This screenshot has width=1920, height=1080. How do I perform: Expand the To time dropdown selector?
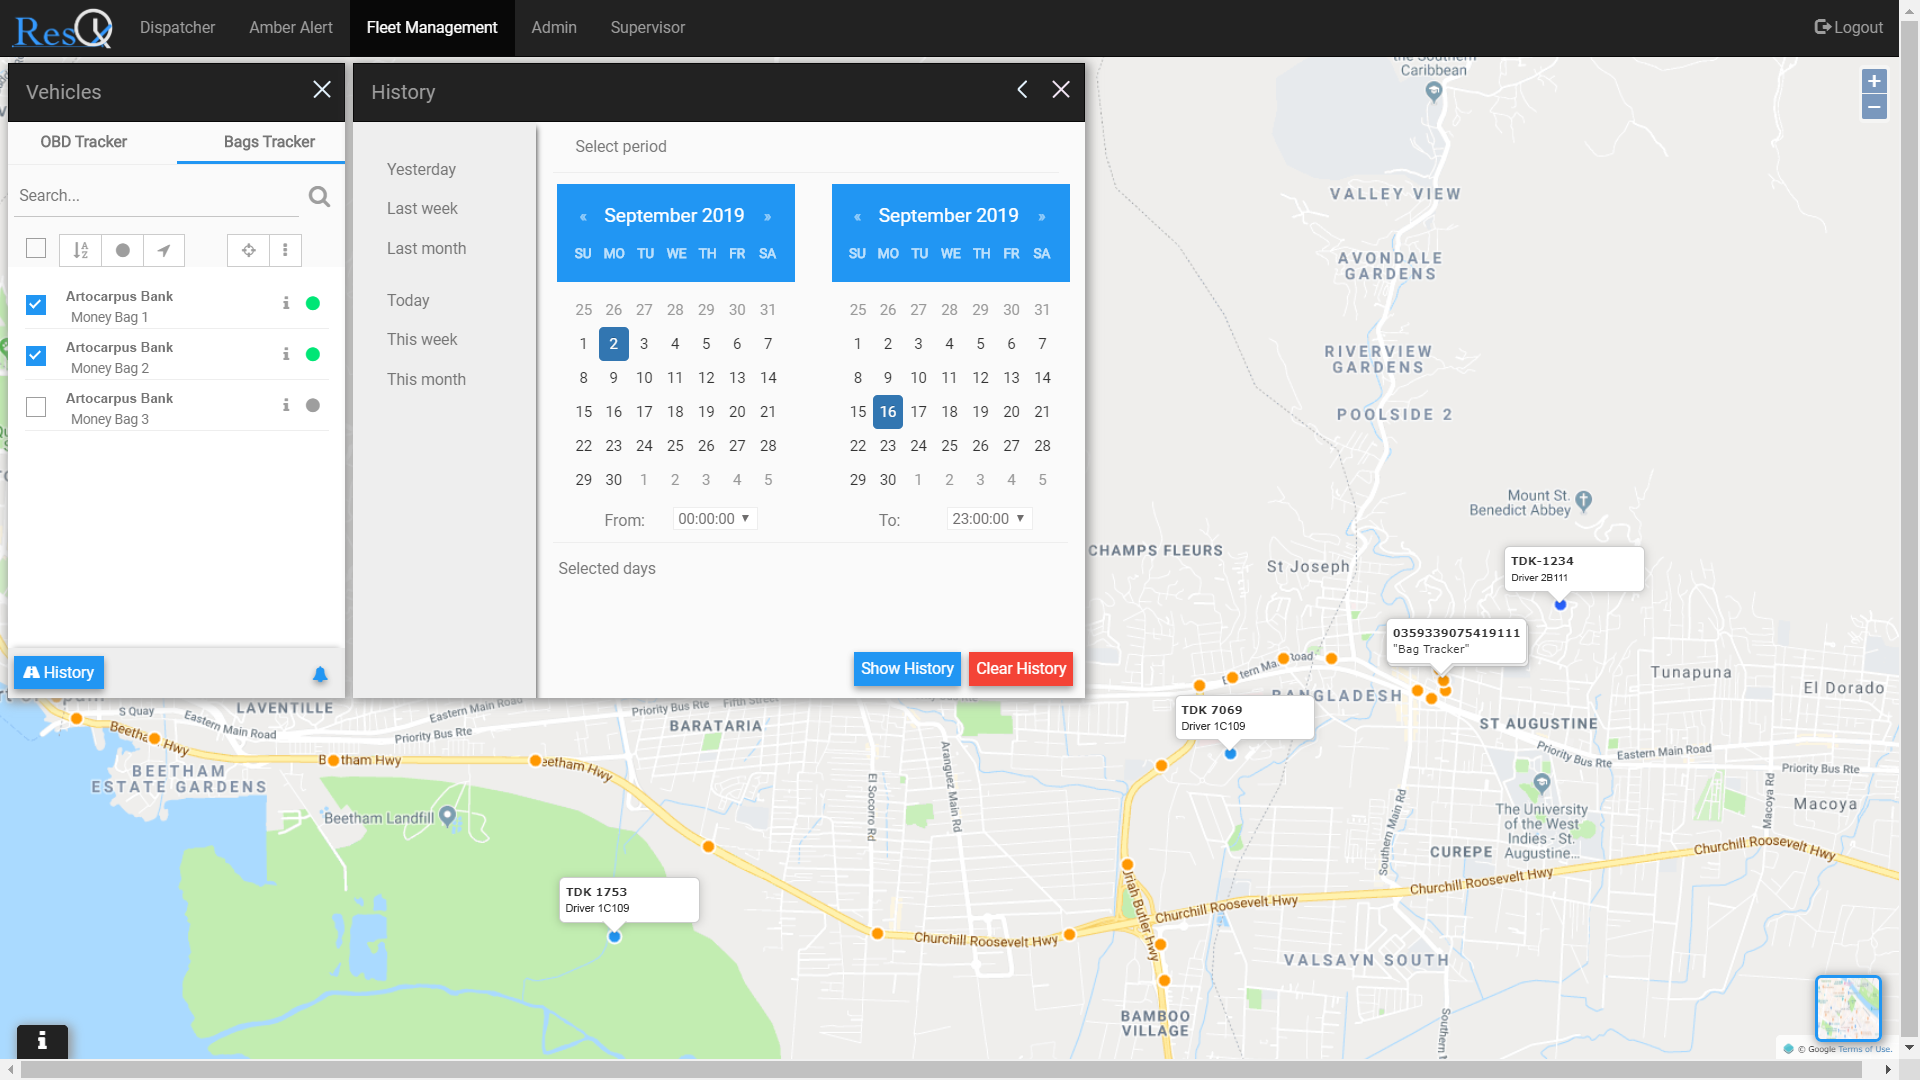990,517
